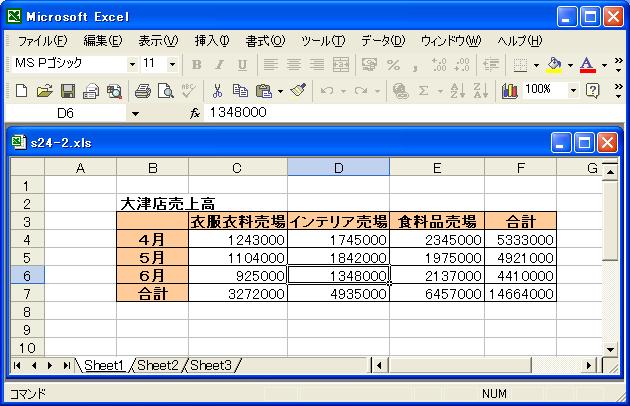The image size is (630, 406).
Task: Open the データ menu
Action: [383, 41]
